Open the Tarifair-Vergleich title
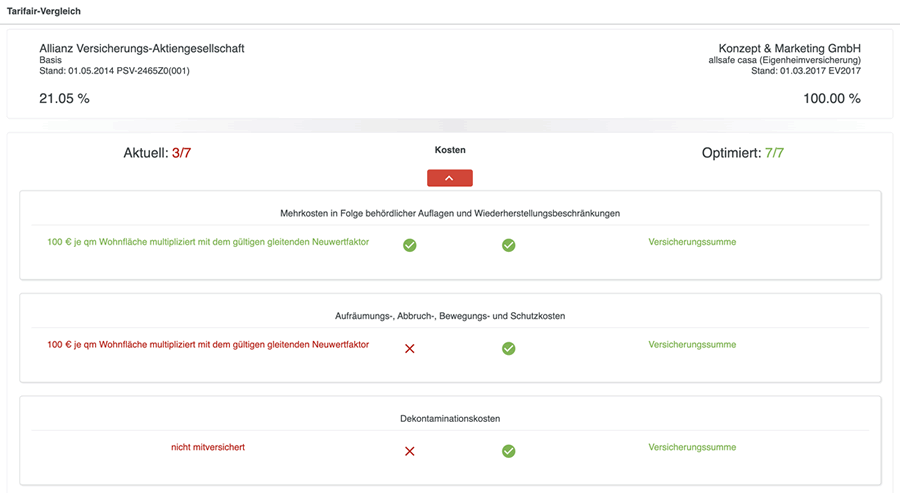 [44, 11]
